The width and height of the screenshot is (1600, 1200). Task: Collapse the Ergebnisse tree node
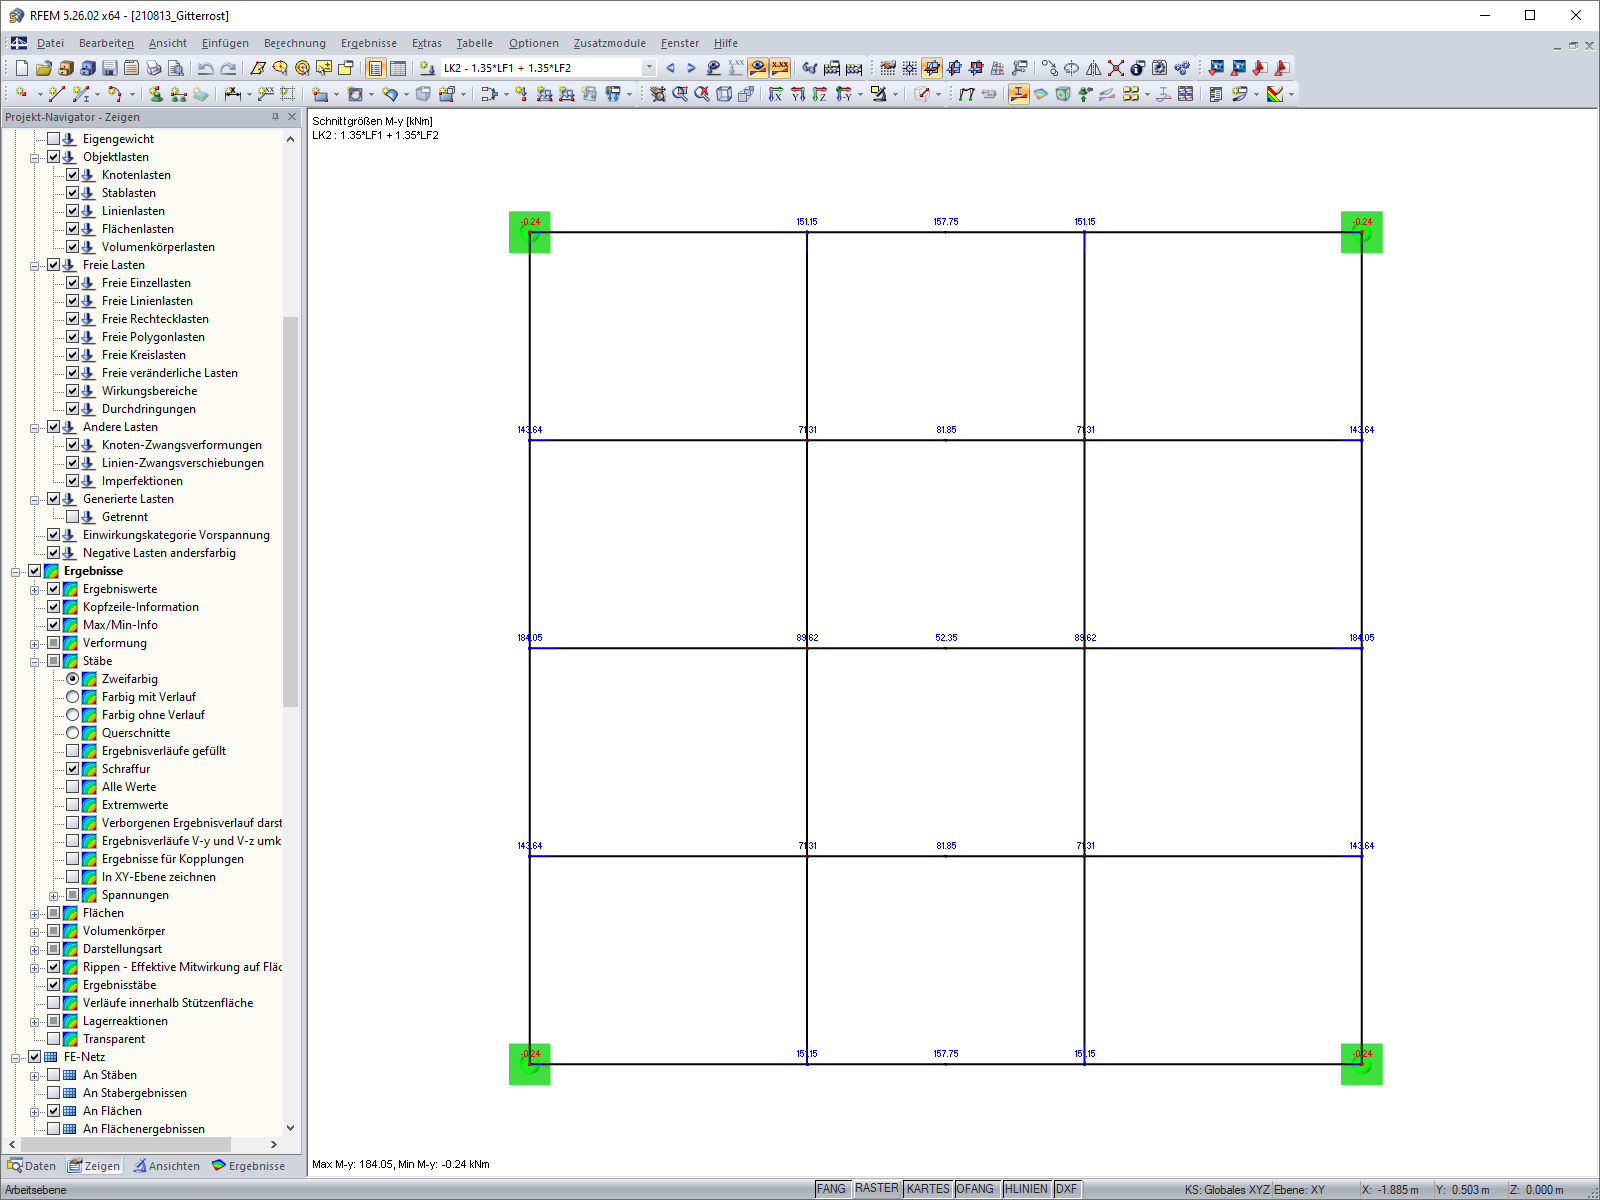(x=16, y=572)
